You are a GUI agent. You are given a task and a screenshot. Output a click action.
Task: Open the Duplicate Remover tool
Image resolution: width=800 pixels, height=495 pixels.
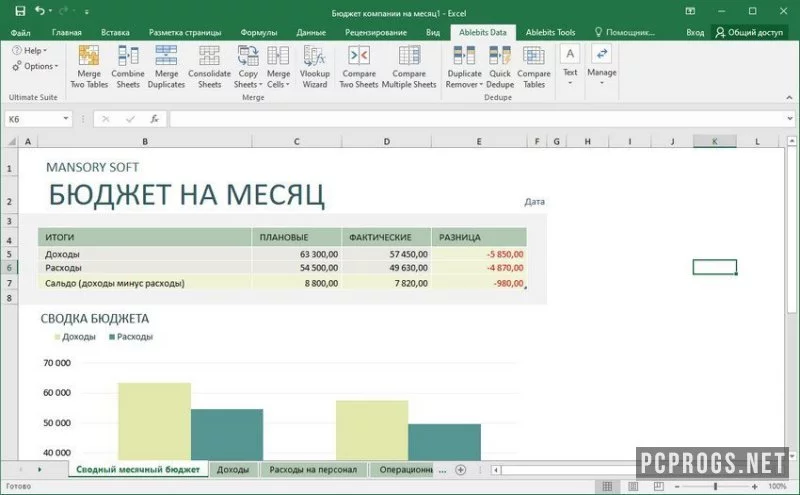(x=464, y=67)
